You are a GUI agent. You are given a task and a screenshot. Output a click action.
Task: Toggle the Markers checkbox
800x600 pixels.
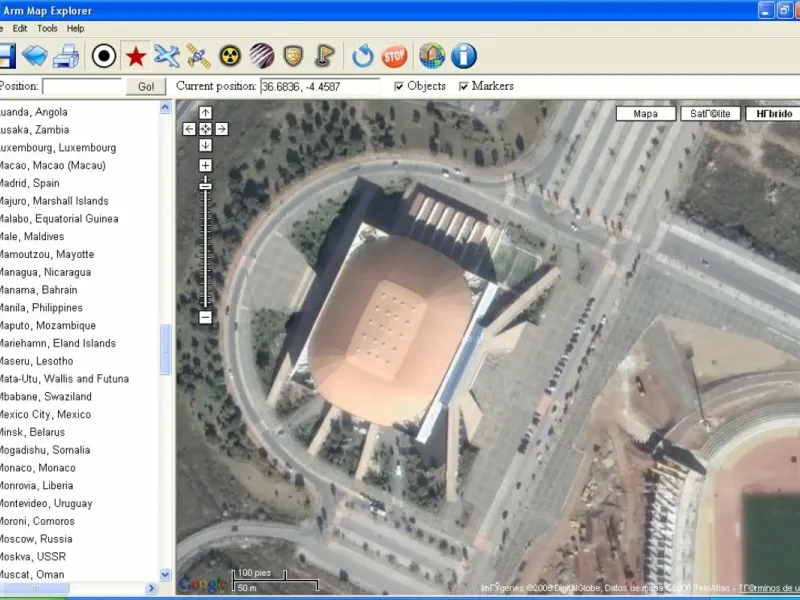[463, 86]
